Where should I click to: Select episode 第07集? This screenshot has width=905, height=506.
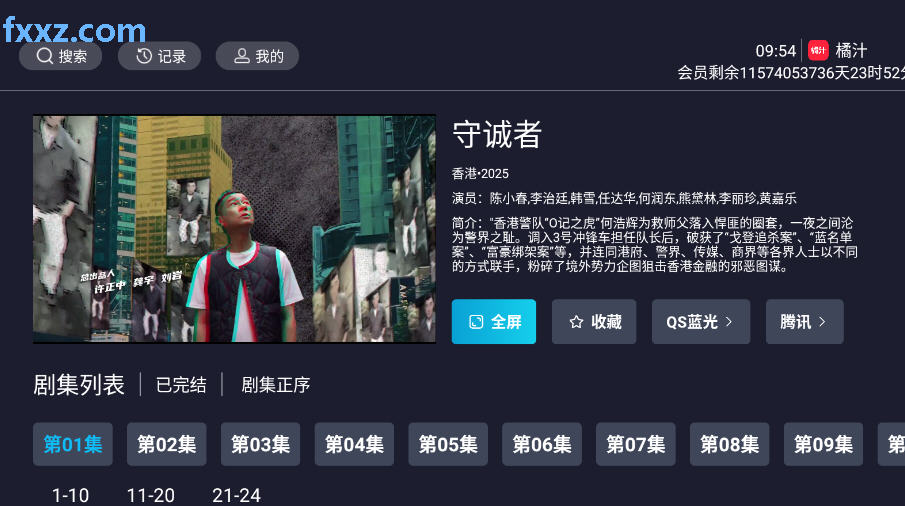point(635,444)
